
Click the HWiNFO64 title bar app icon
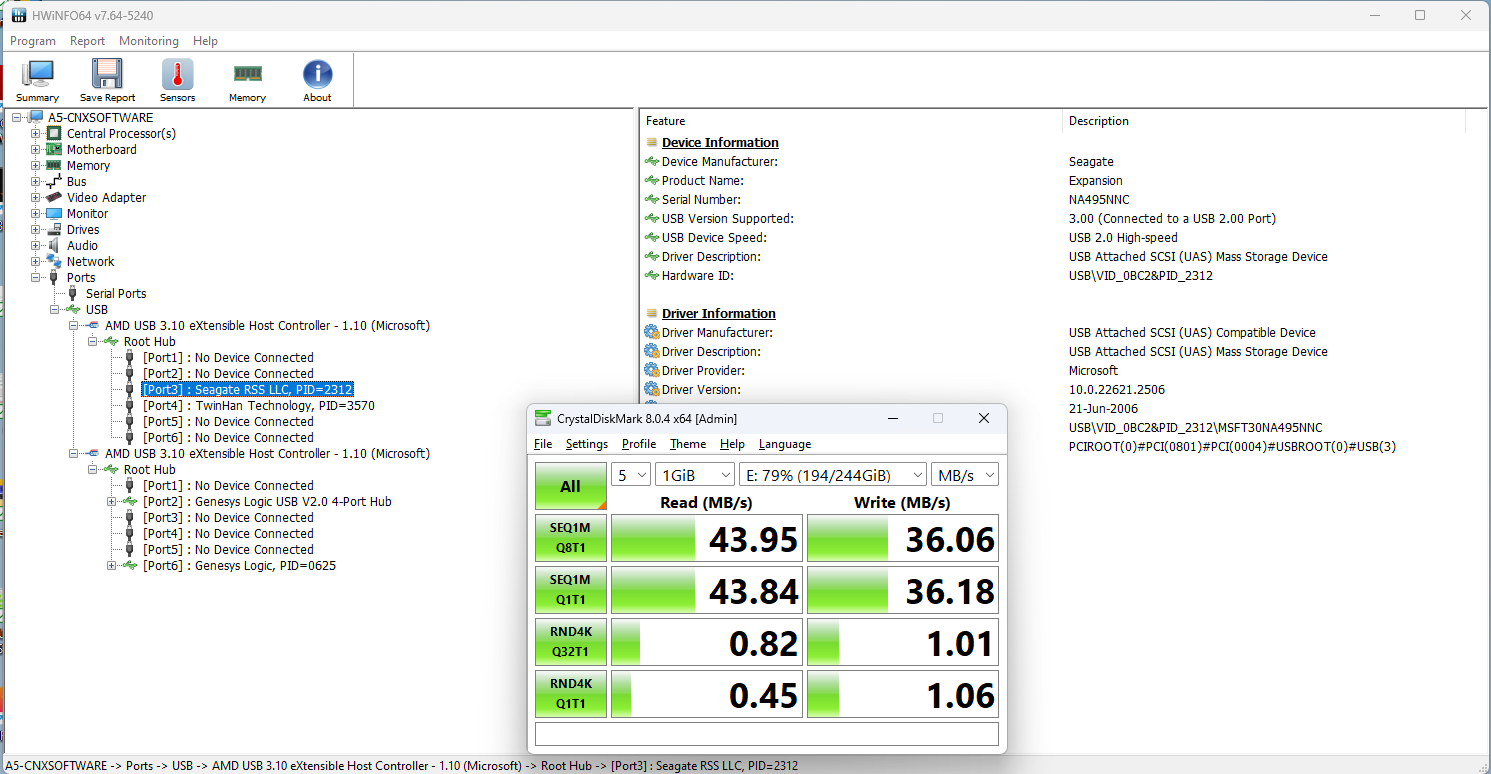click(18, 15)
